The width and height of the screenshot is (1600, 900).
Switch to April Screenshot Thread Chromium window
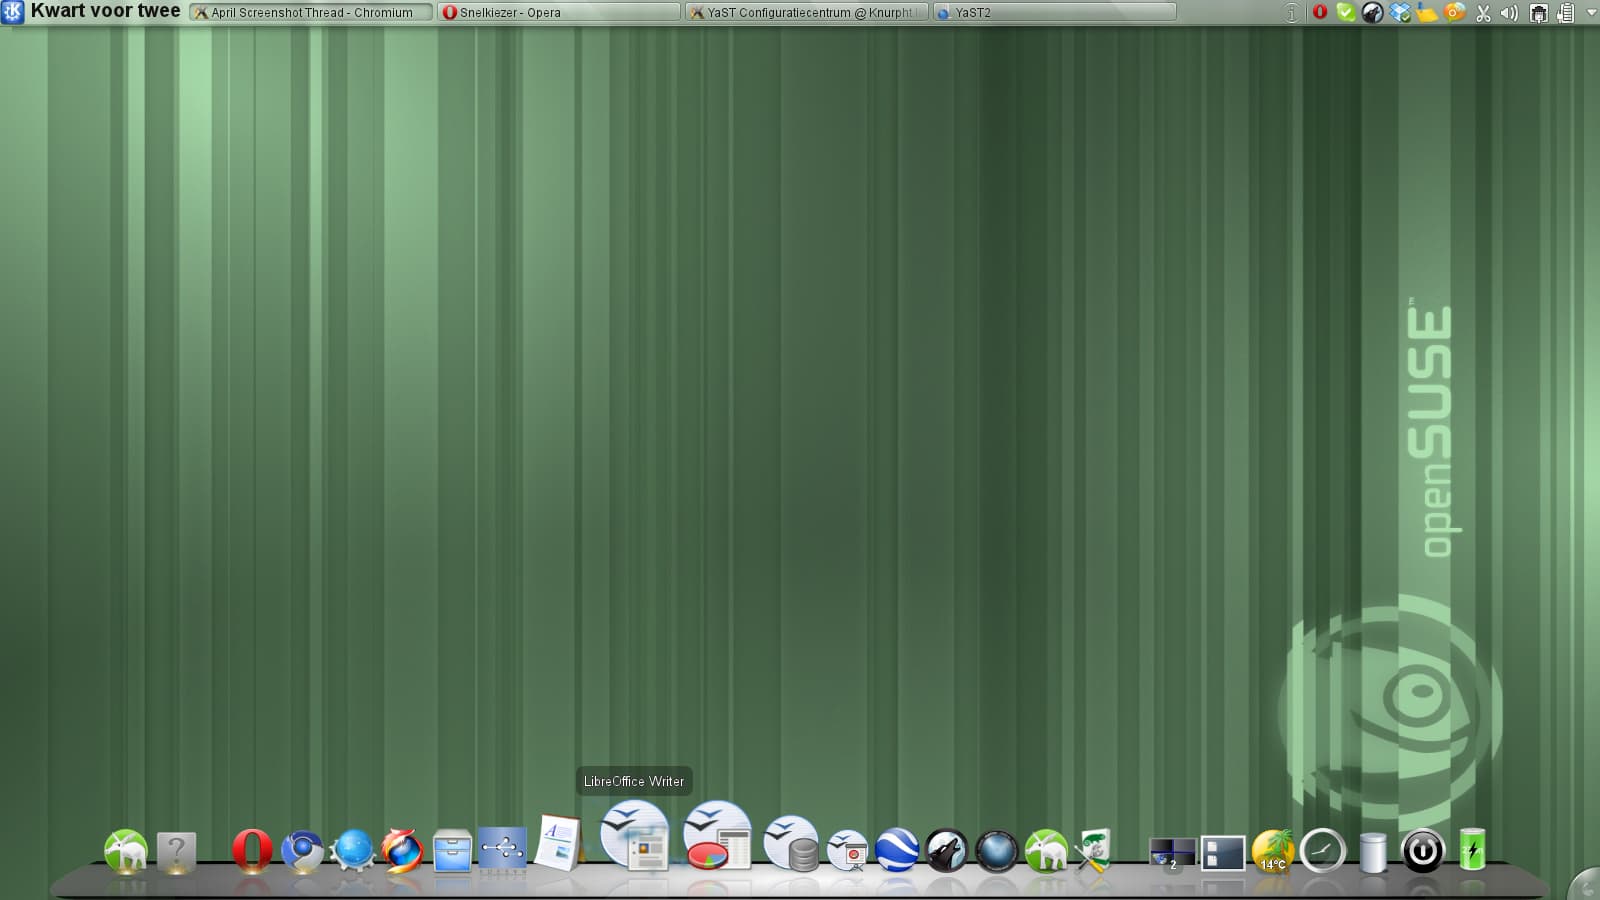310,12
